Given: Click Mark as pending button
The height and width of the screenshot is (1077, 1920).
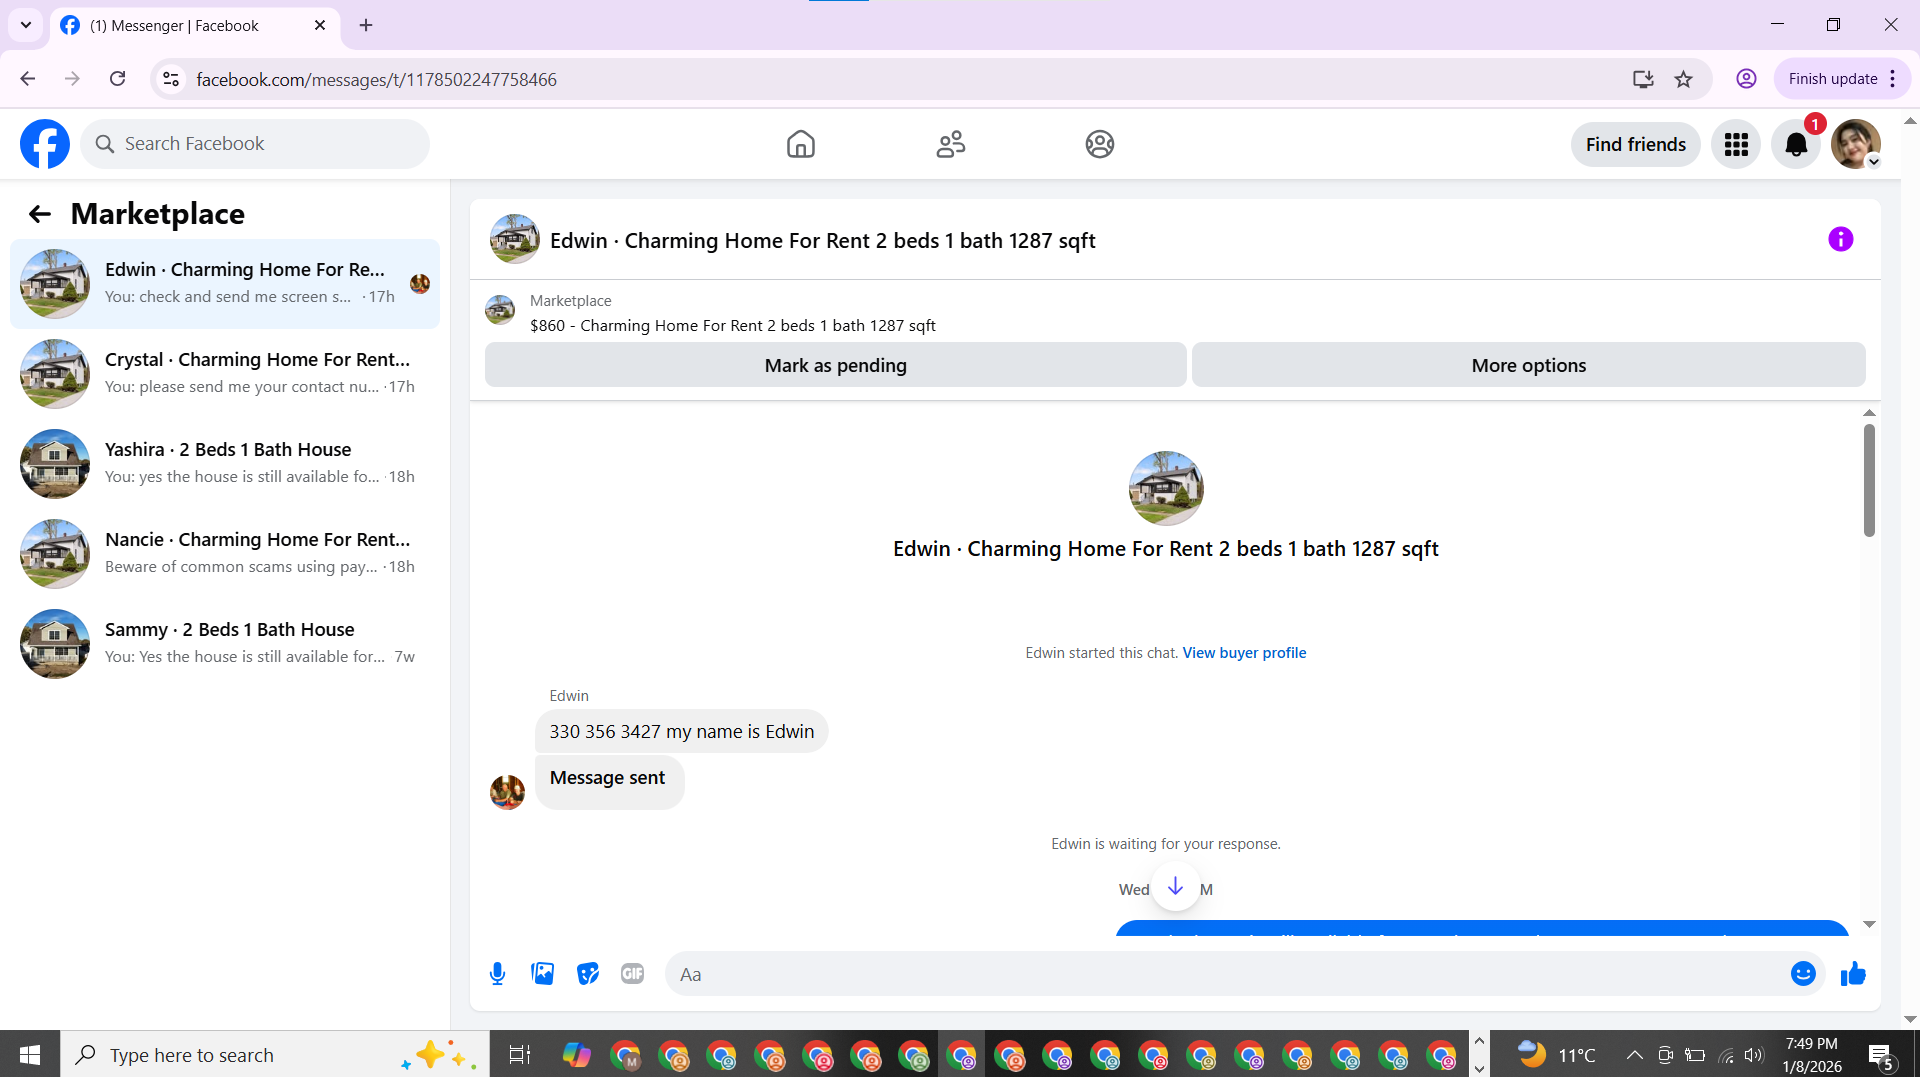Looking at the screenshot, I should click(836, 365).
